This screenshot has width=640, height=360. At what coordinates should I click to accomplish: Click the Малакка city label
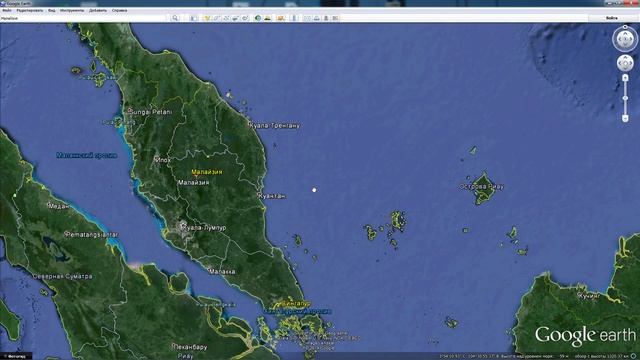point(222,271)
